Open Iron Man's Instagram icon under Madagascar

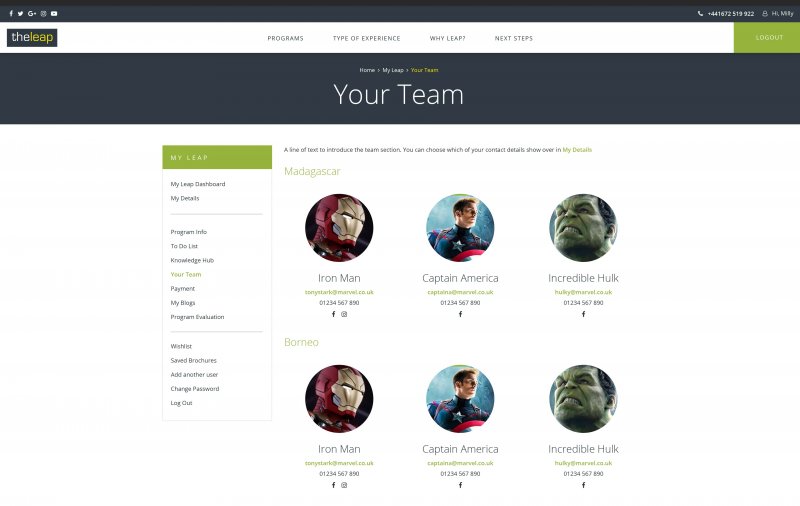click(345, 314)
